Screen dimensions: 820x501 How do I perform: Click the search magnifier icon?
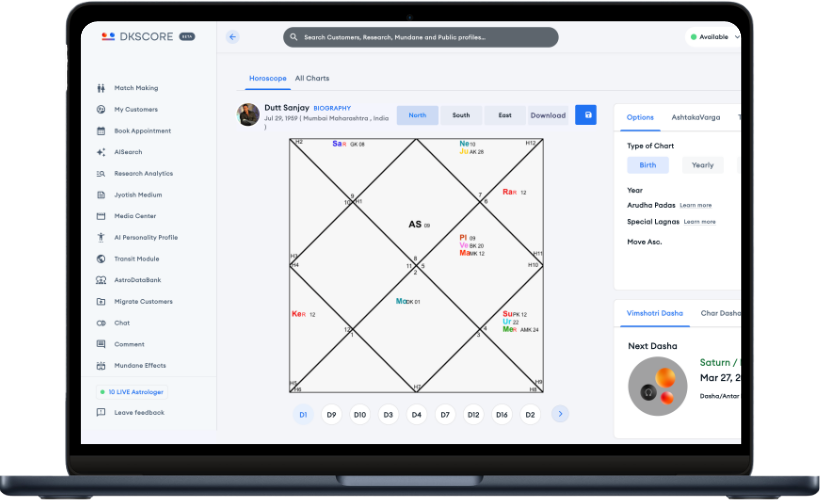[x=293, y=37]
